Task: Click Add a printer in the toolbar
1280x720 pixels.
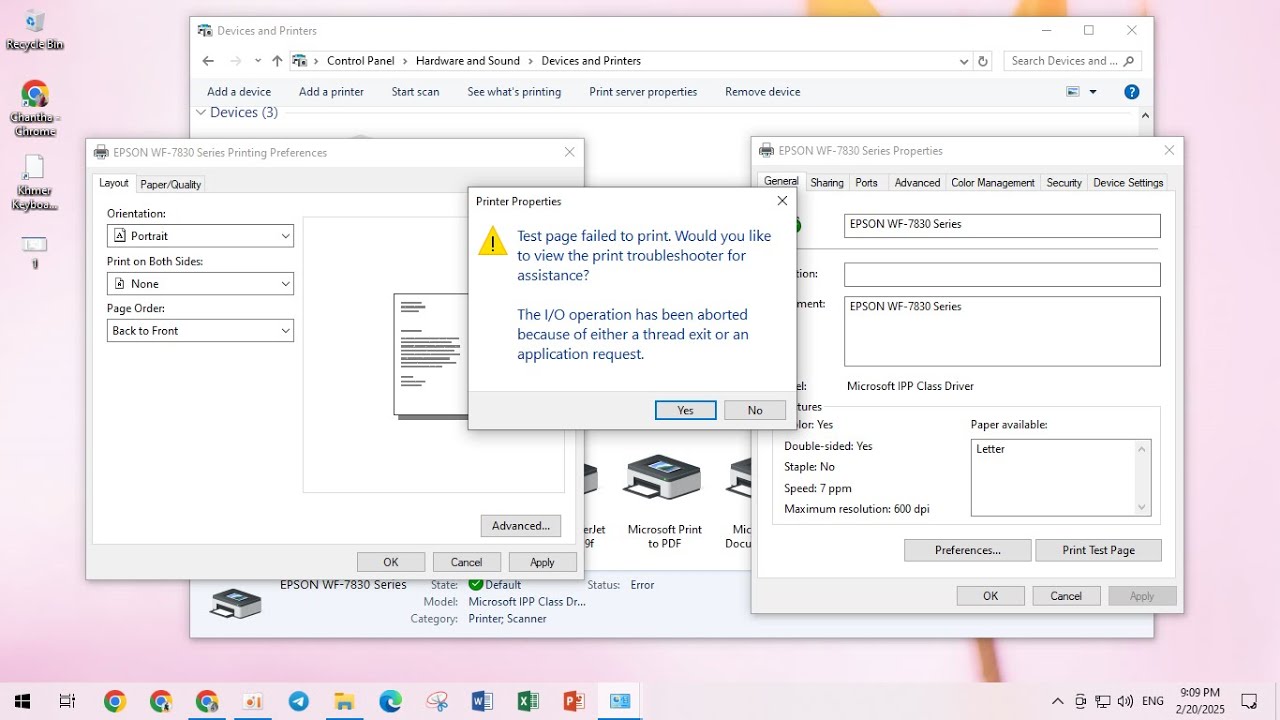Action: 331,92
